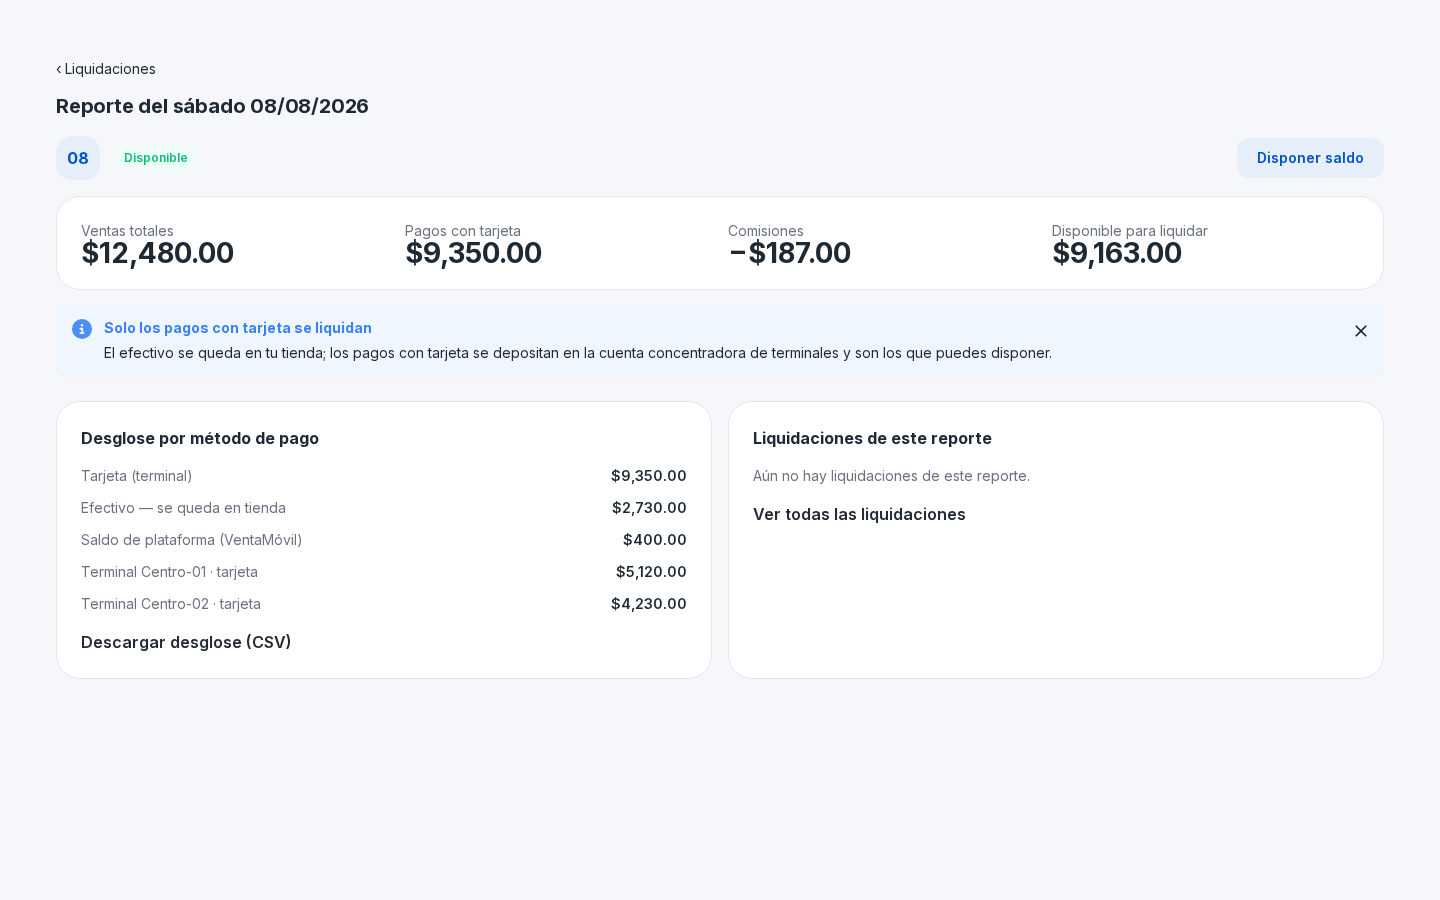Viewport: 1440px width, 900px height.
Task: Select the Terminal Centro-02 tarjeta row
Action: [x=384, y=604]
